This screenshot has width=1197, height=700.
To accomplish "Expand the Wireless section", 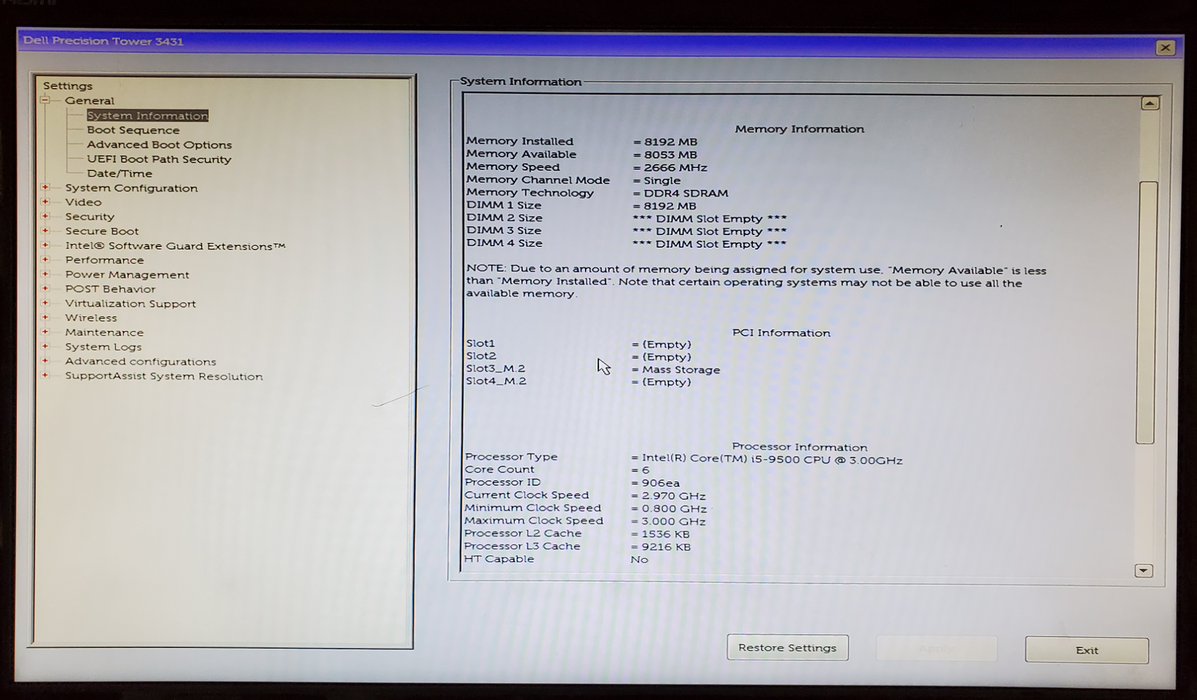I will 45,318.
